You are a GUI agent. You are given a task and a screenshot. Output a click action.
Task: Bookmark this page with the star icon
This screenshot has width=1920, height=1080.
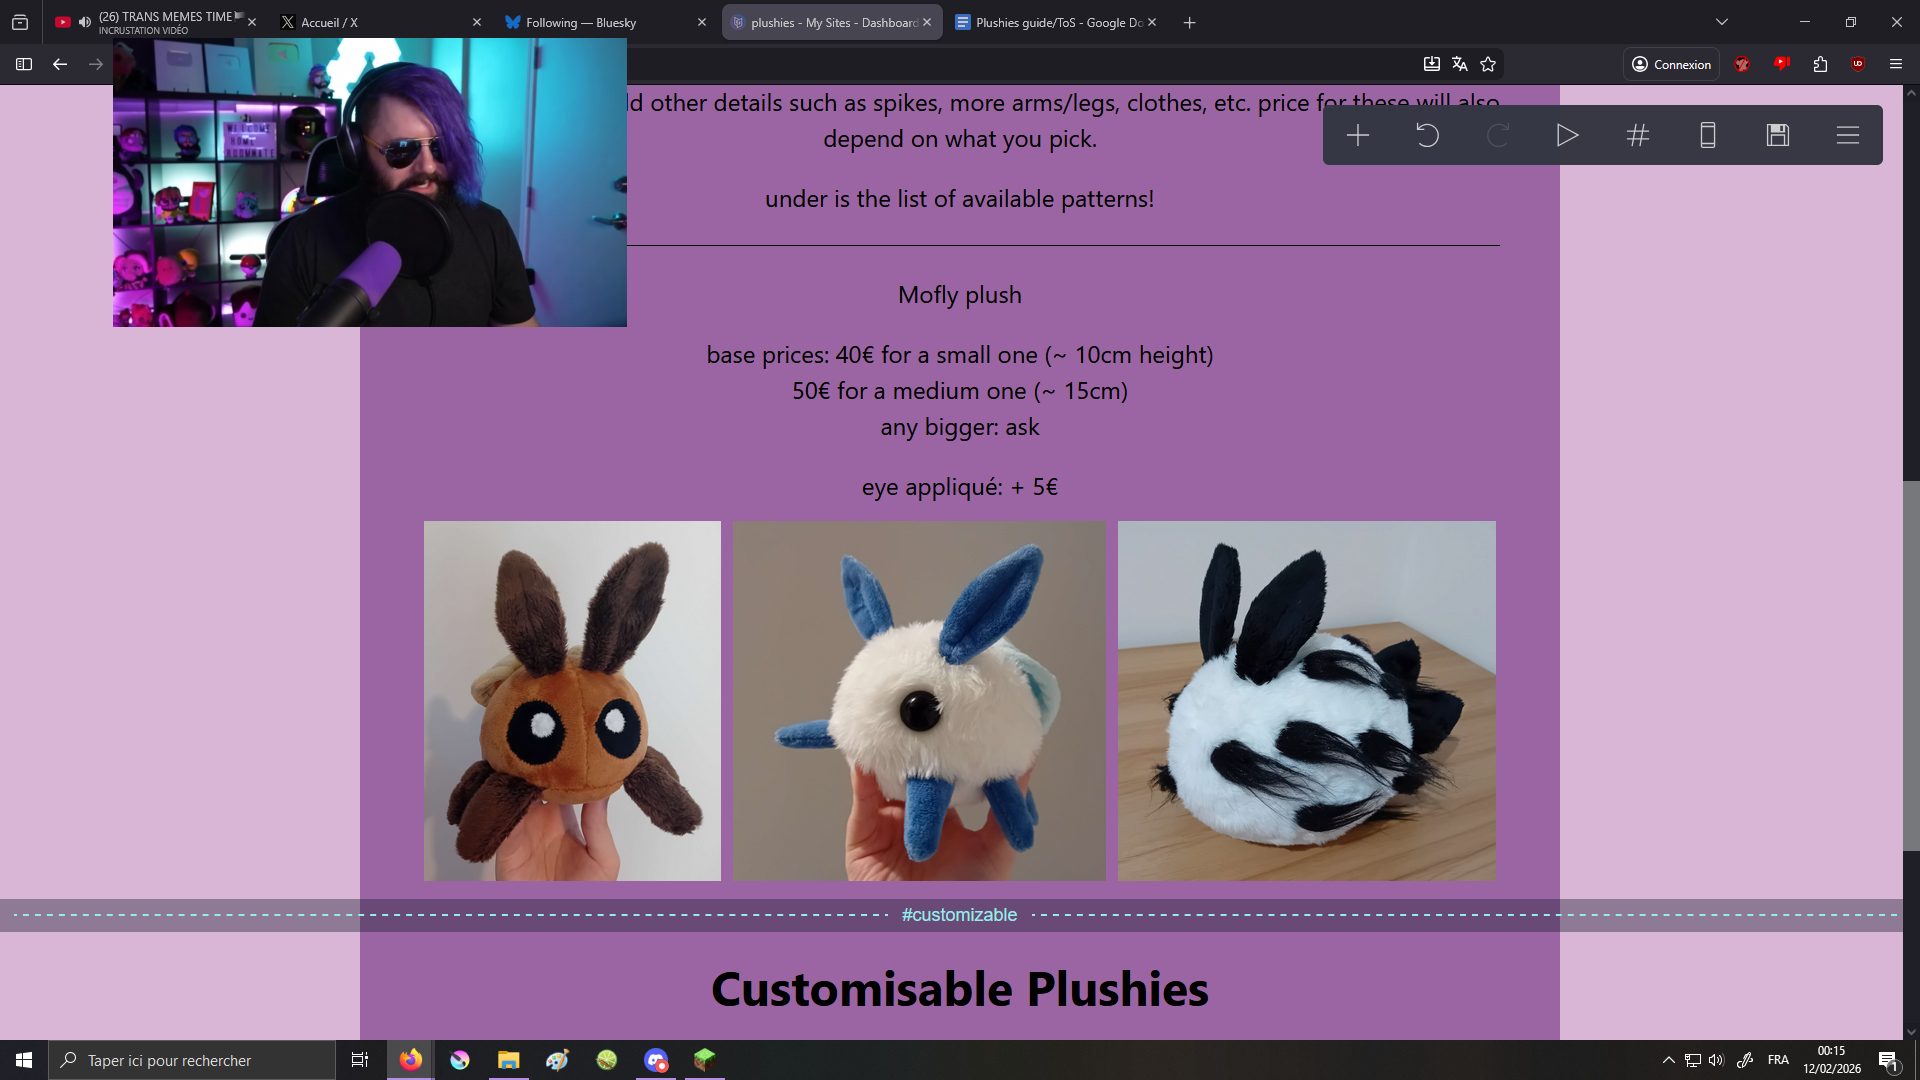[1488, 64]
